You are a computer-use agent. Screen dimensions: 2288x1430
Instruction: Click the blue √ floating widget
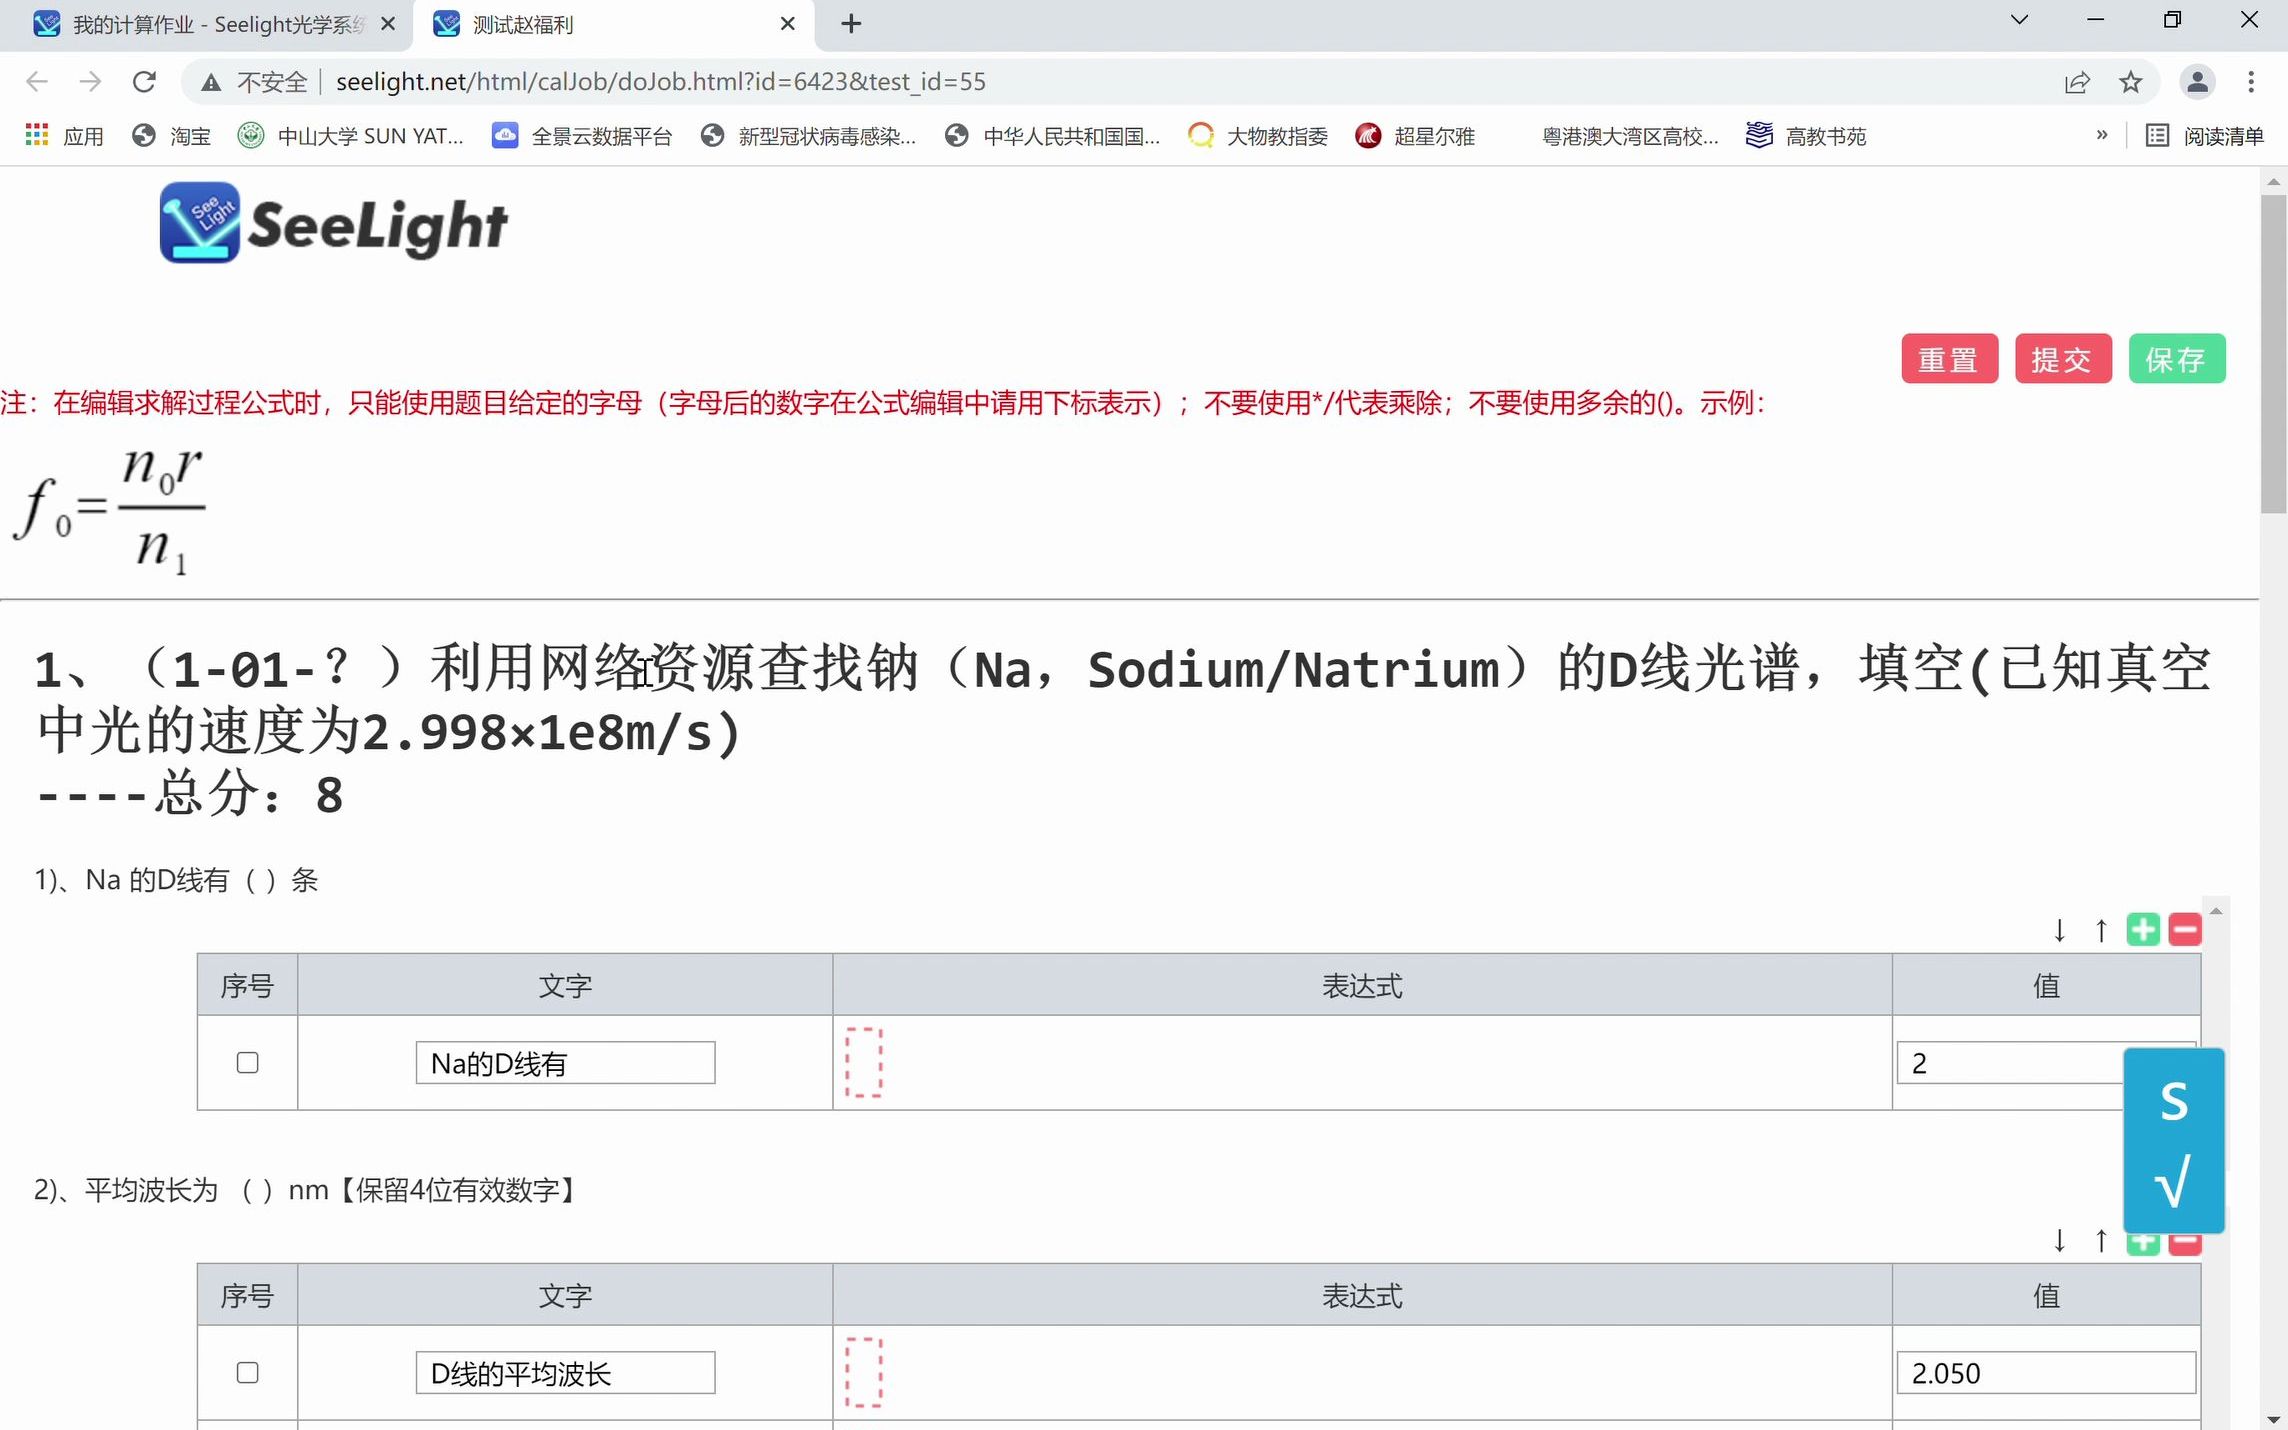coord(2174,1183)
